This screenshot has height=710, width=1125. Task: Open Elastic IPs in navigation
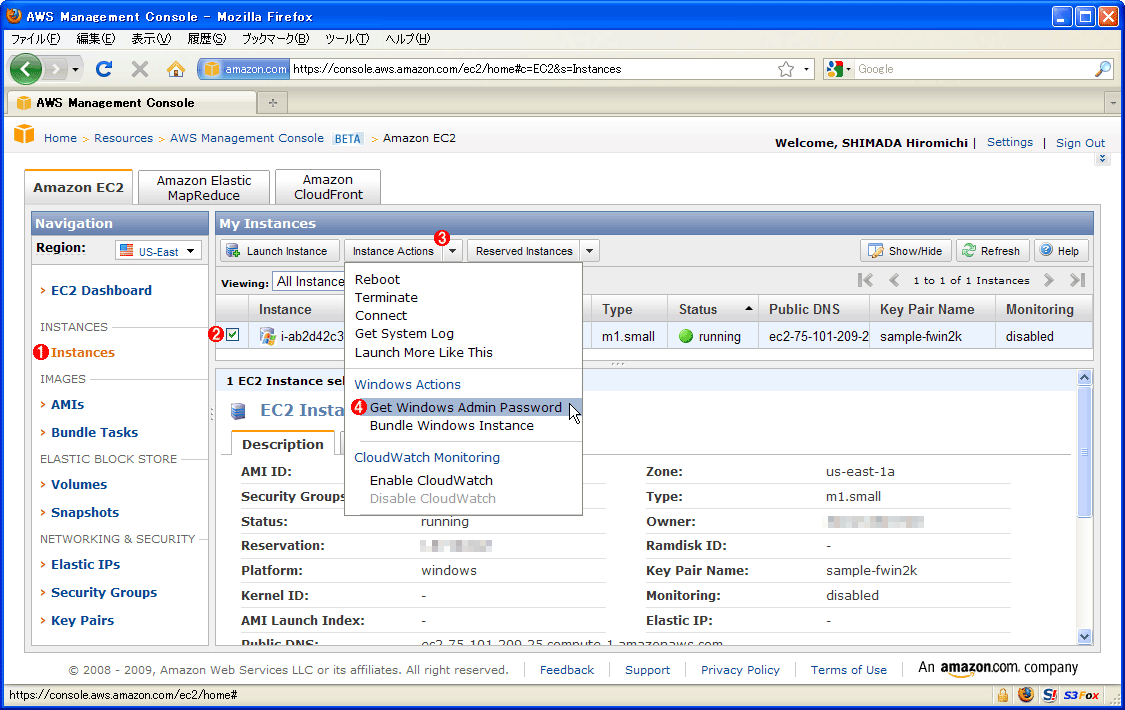[85, 564]
